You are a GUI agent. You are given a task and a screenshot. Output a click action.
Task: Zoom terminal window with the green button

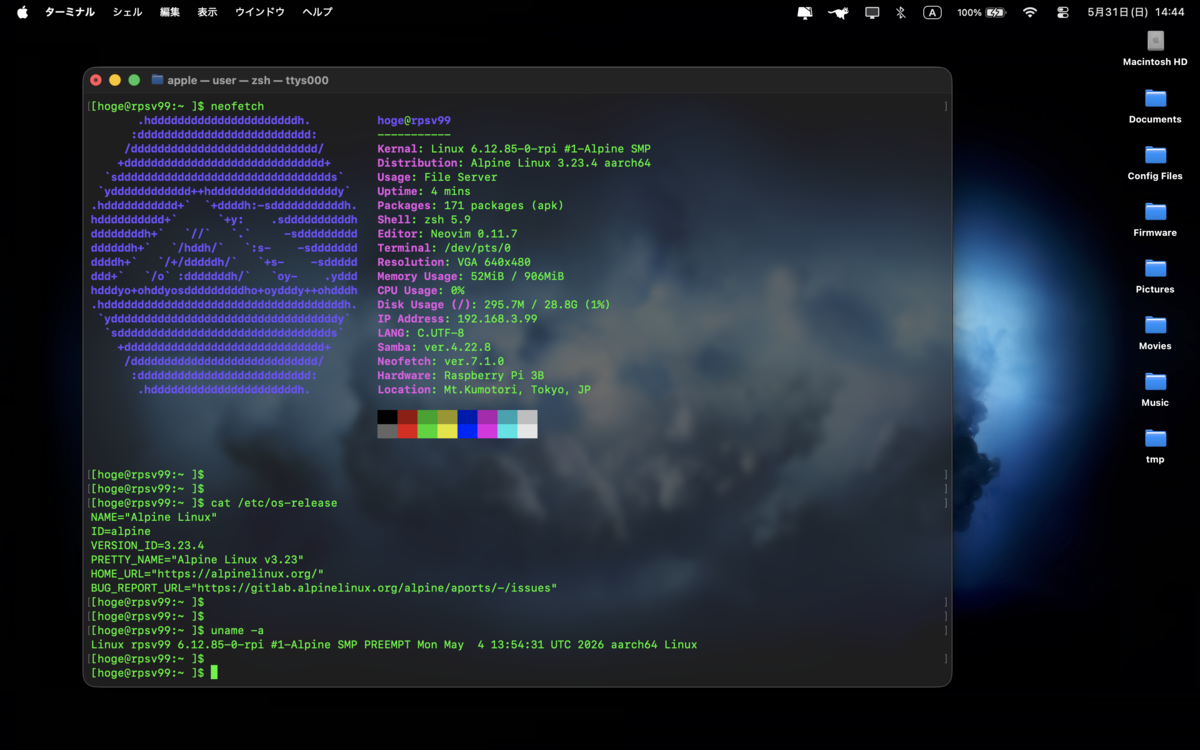[x=134, y=80]
